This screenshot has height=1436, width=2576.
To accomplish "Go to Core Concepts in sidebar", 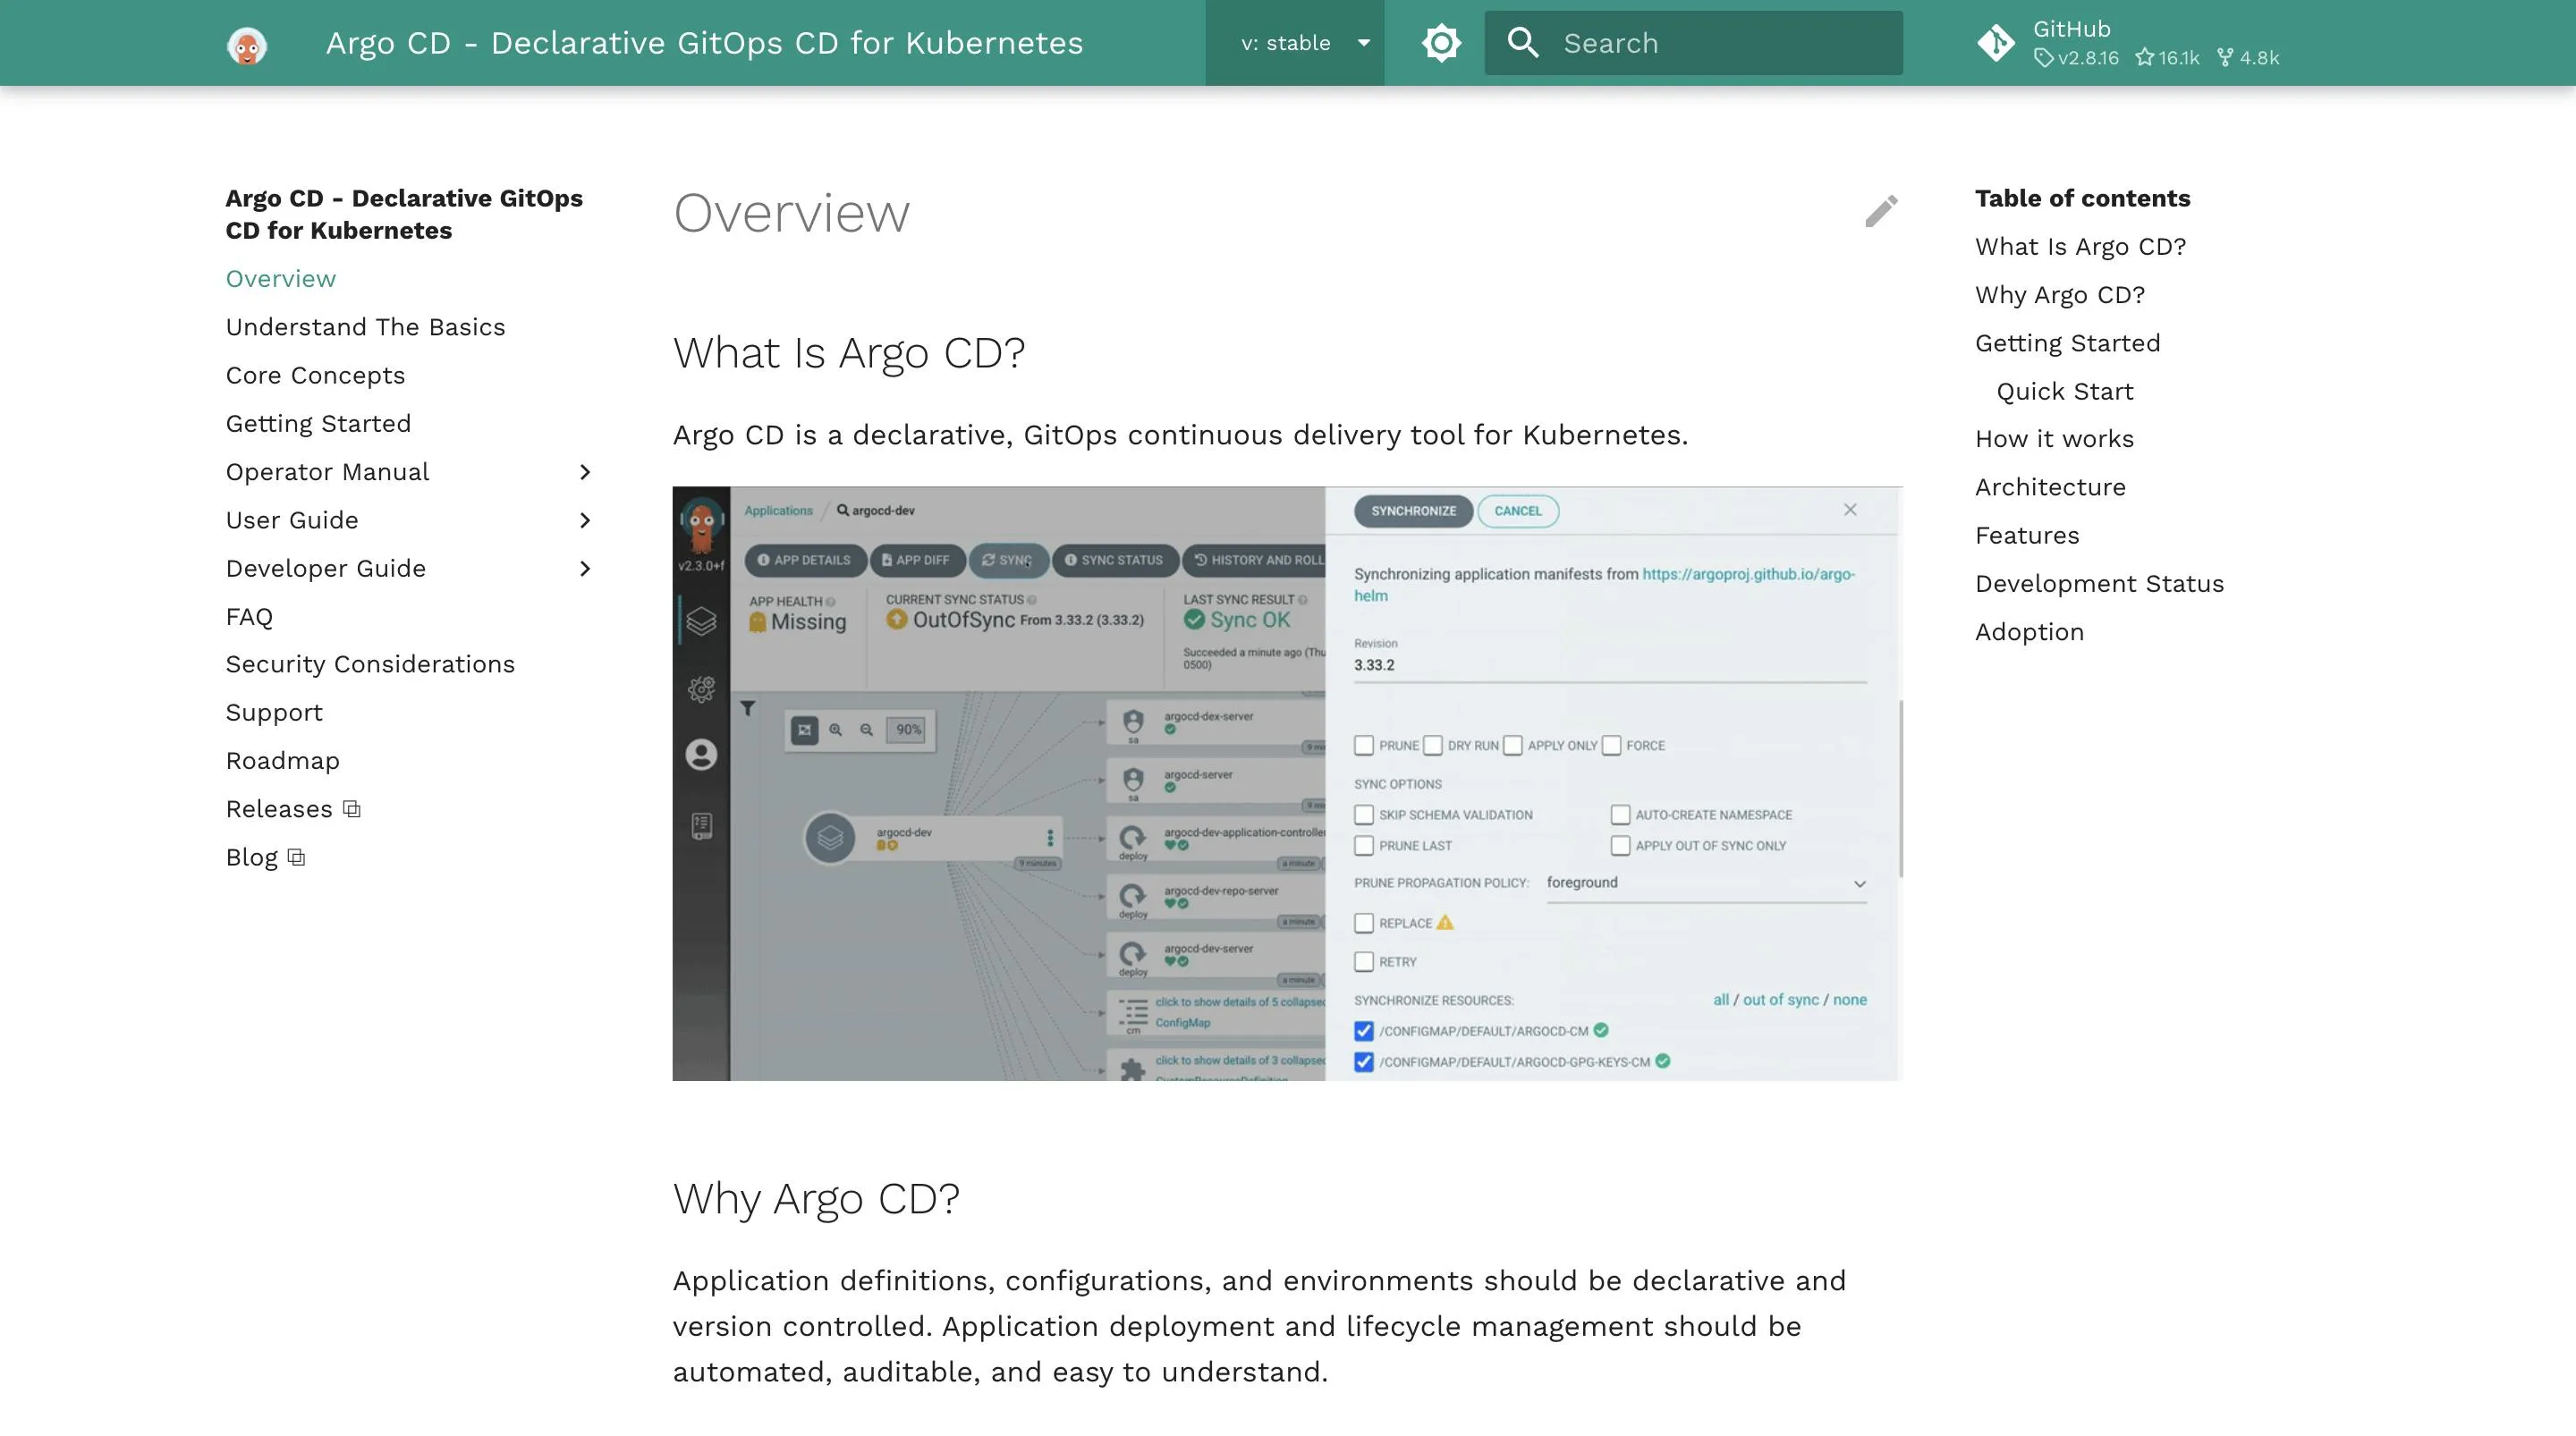I will point(315,375).
